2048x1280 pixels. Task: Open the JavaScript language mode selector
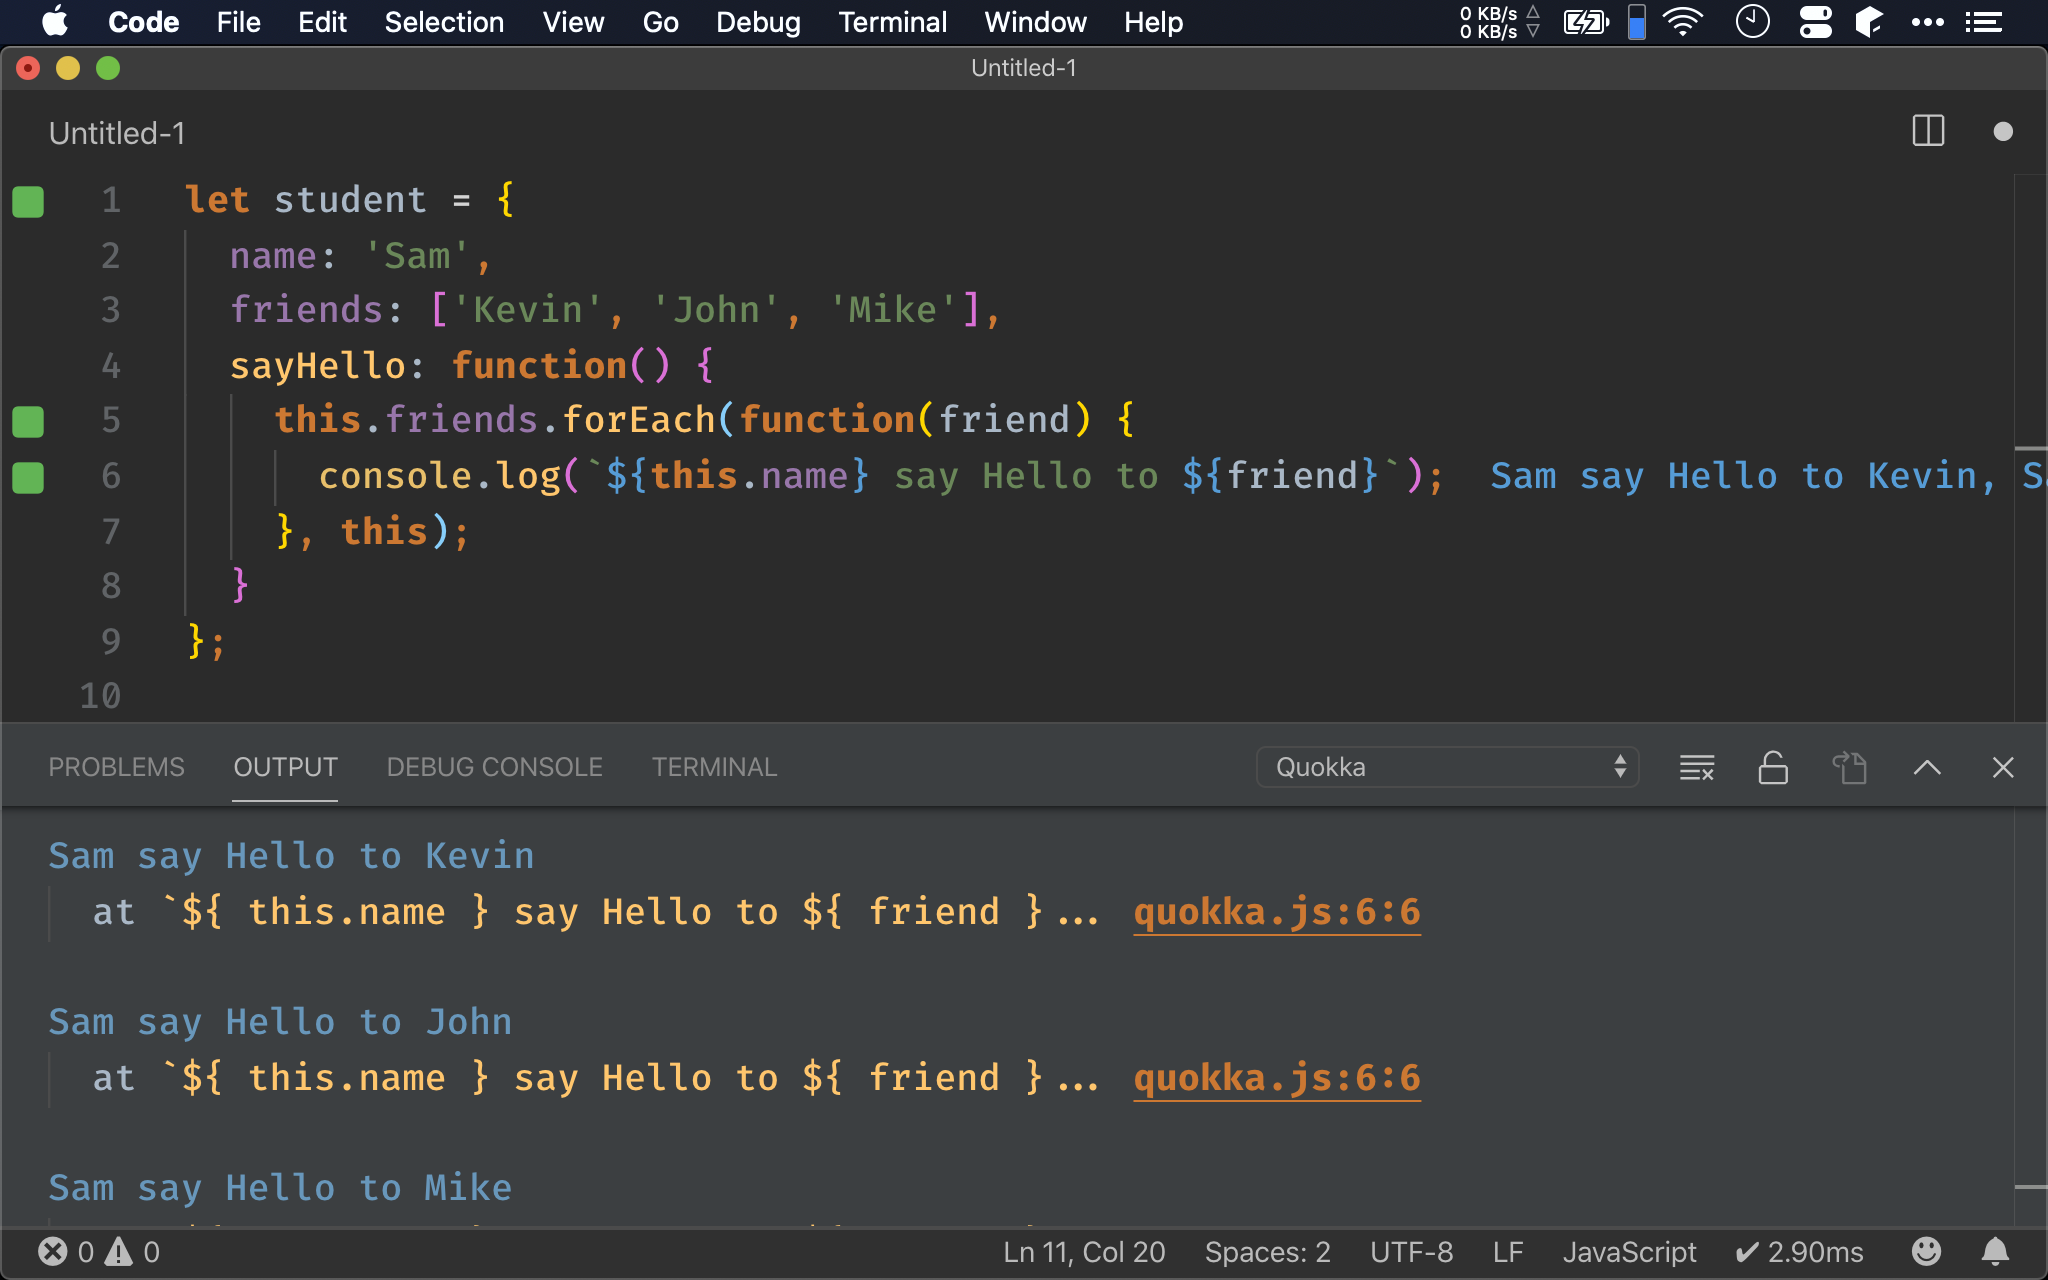pyautogui.click(x=1629, y=1251)
